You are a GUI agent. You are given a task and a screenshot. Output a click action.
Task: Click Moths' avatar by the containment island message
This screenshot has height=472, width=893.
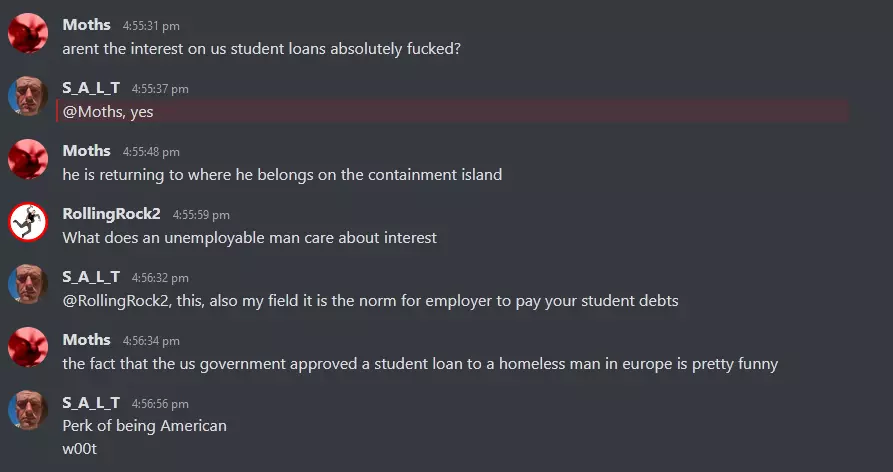[x=27, y=159]
